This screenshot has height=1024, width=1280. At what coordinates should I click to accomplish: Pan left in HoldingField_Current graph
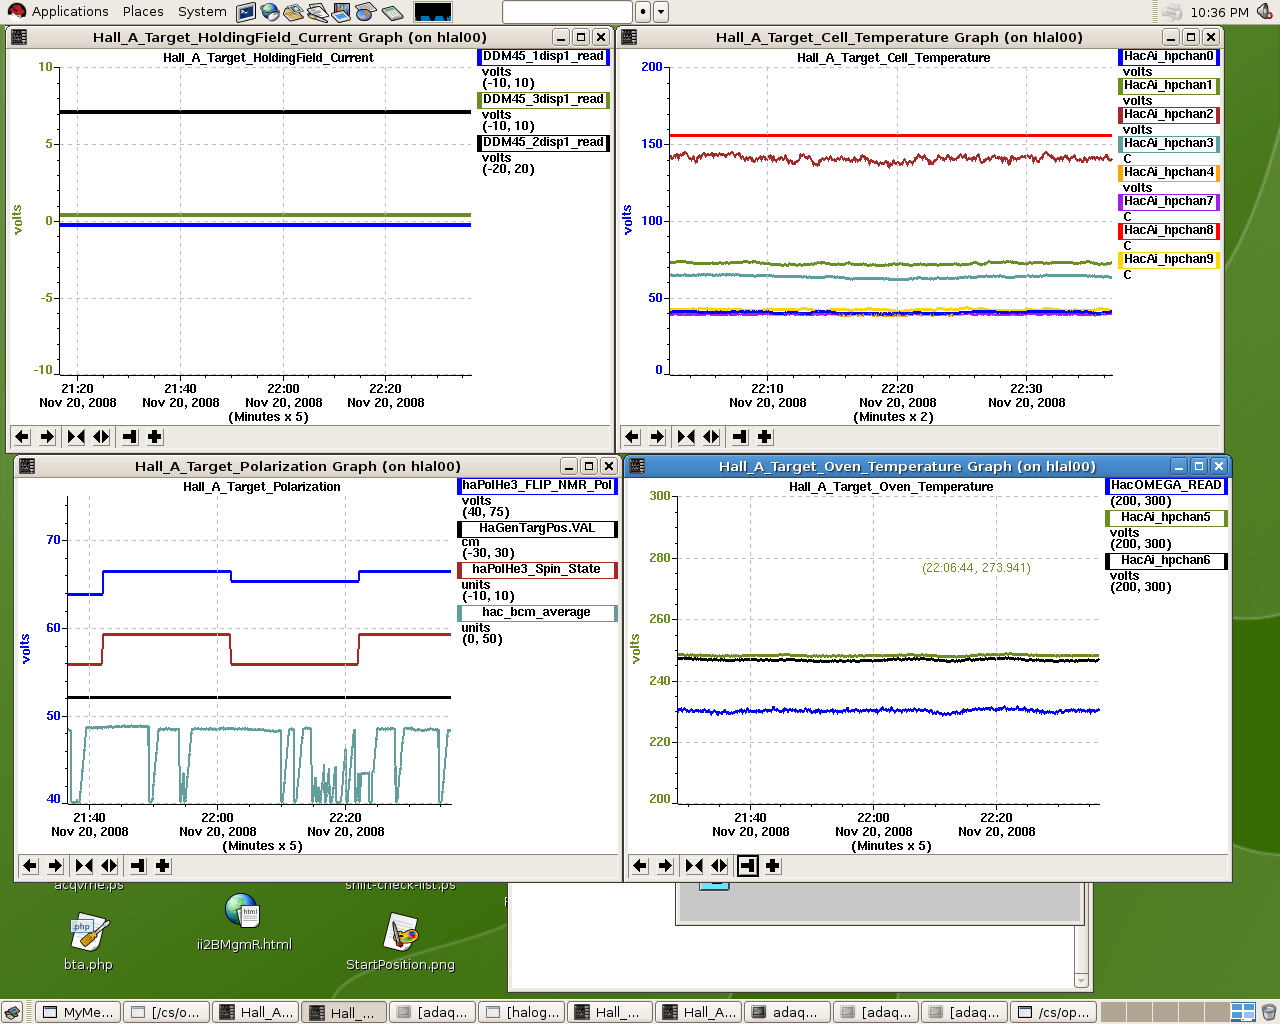(x=22, y=437)
